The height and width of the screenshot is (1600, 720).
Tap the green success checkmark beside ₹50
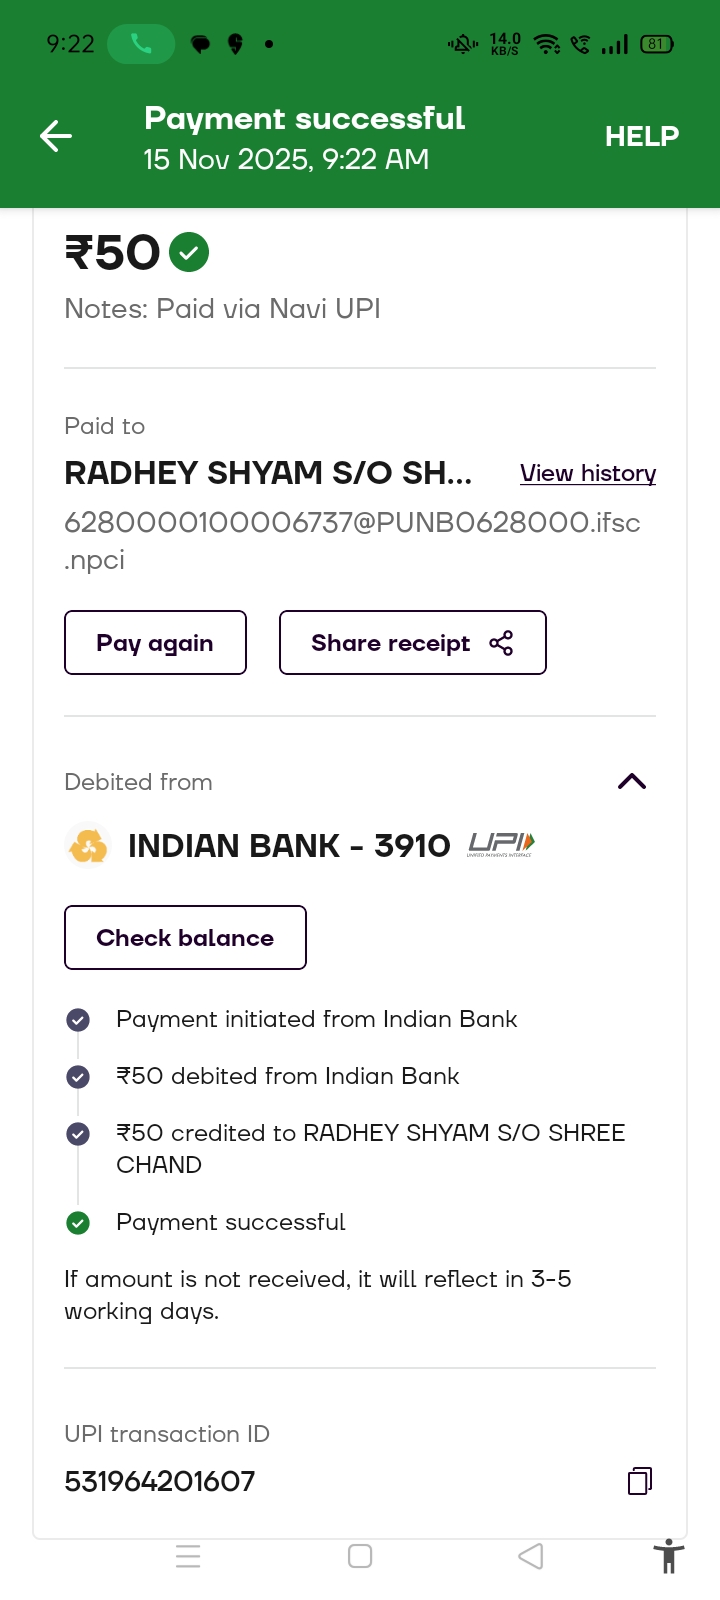pyautogui.click(x=189, y=252)
